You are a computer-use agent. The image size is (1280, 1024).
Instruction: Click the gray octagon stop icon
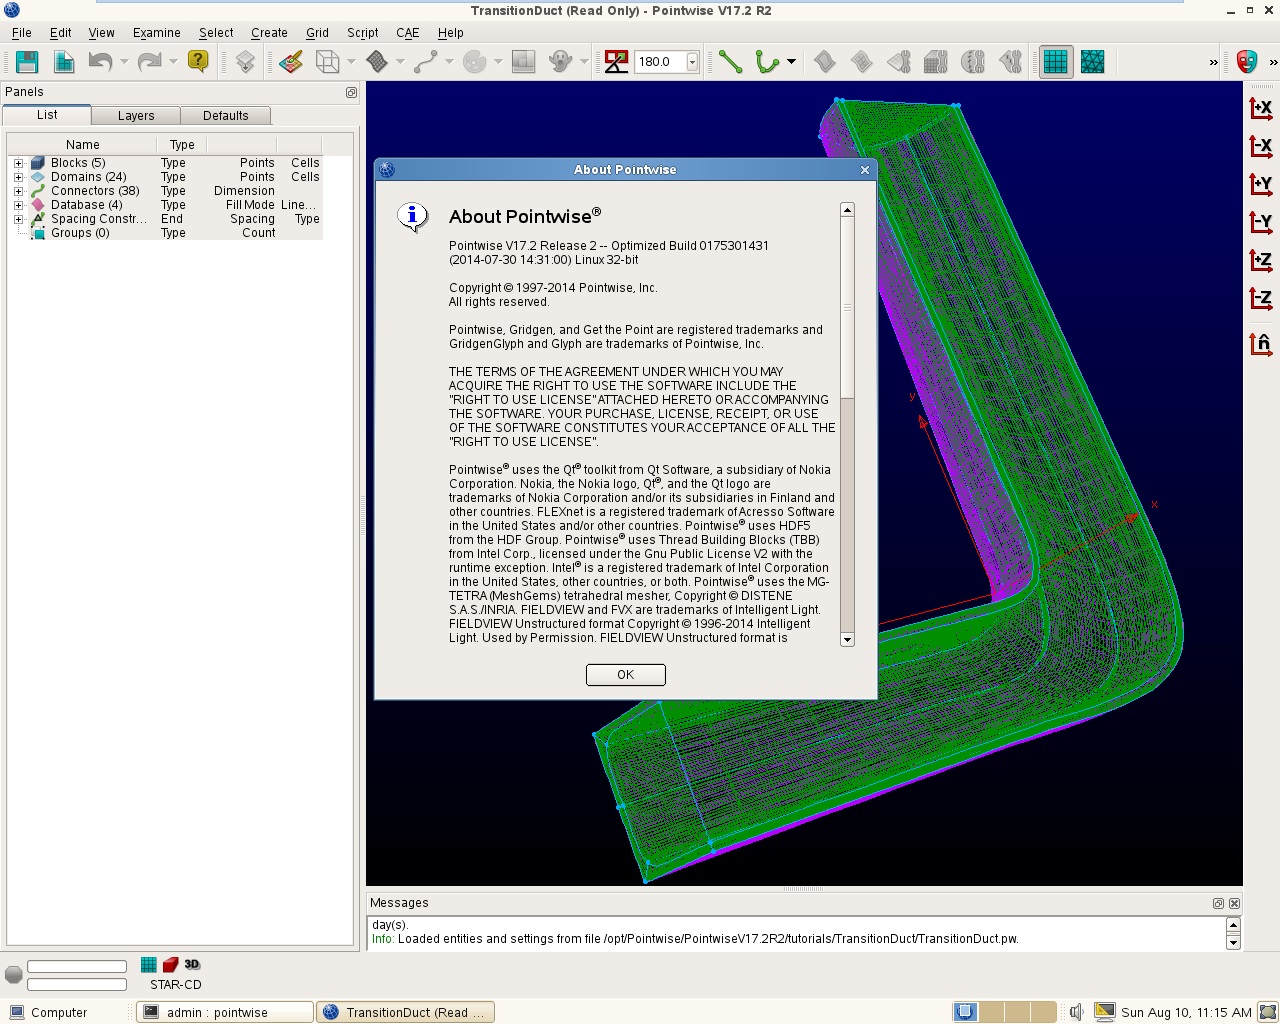(13, 974)
